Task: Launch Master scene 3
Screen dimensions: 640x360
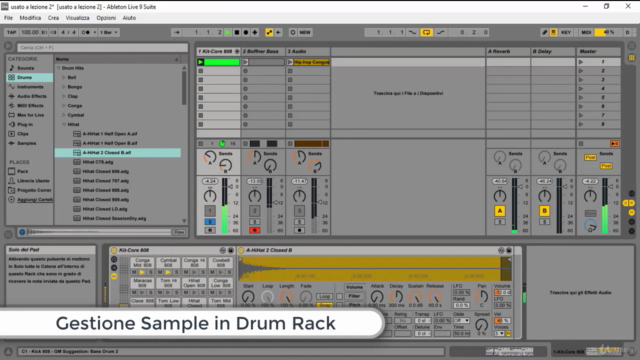Action: [x=581, y=80]
